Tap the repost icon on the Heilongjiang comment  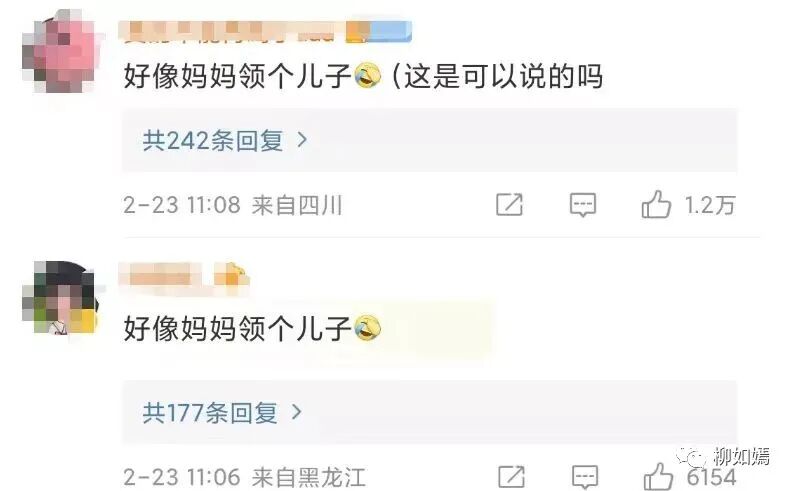pos(511,477)
